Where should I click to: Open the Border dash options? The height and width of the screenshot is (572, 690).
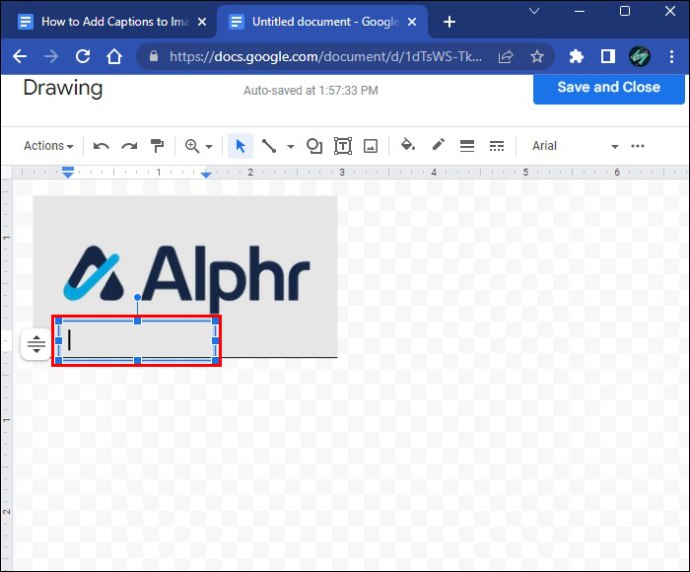497,146
